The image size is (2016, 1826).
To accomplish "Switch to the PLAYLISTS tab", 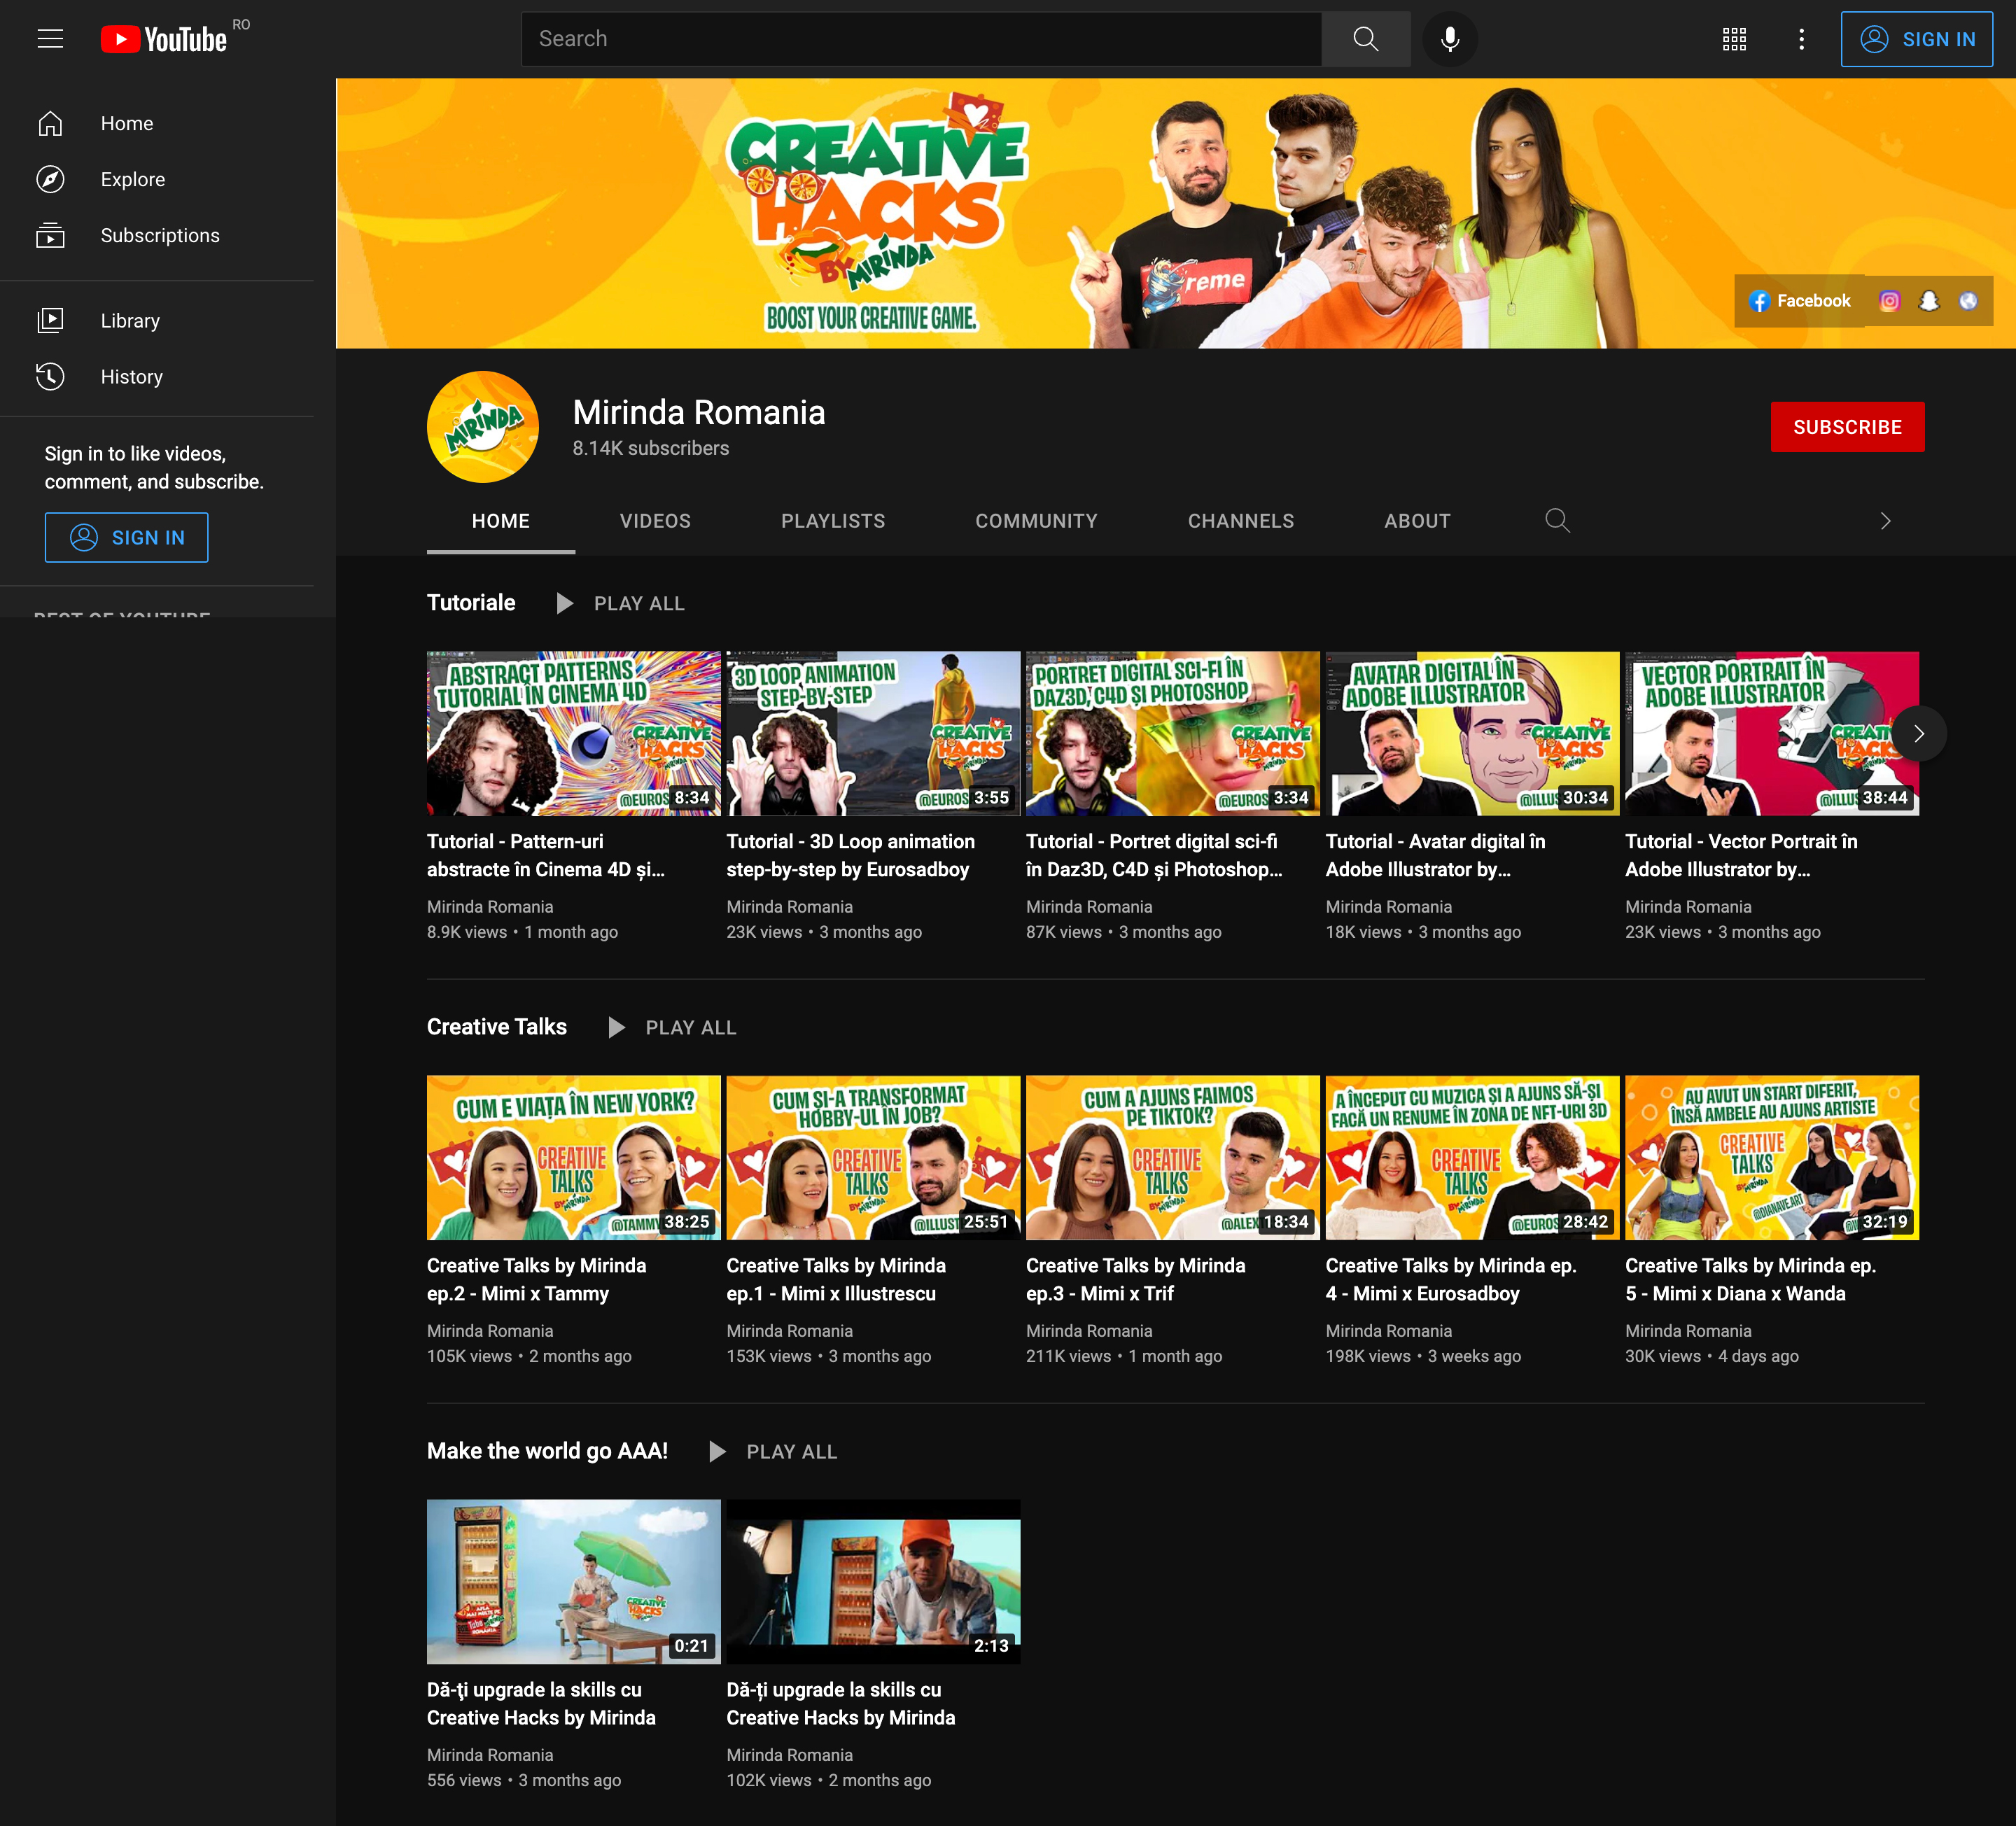I will click(x=833, y=521).
